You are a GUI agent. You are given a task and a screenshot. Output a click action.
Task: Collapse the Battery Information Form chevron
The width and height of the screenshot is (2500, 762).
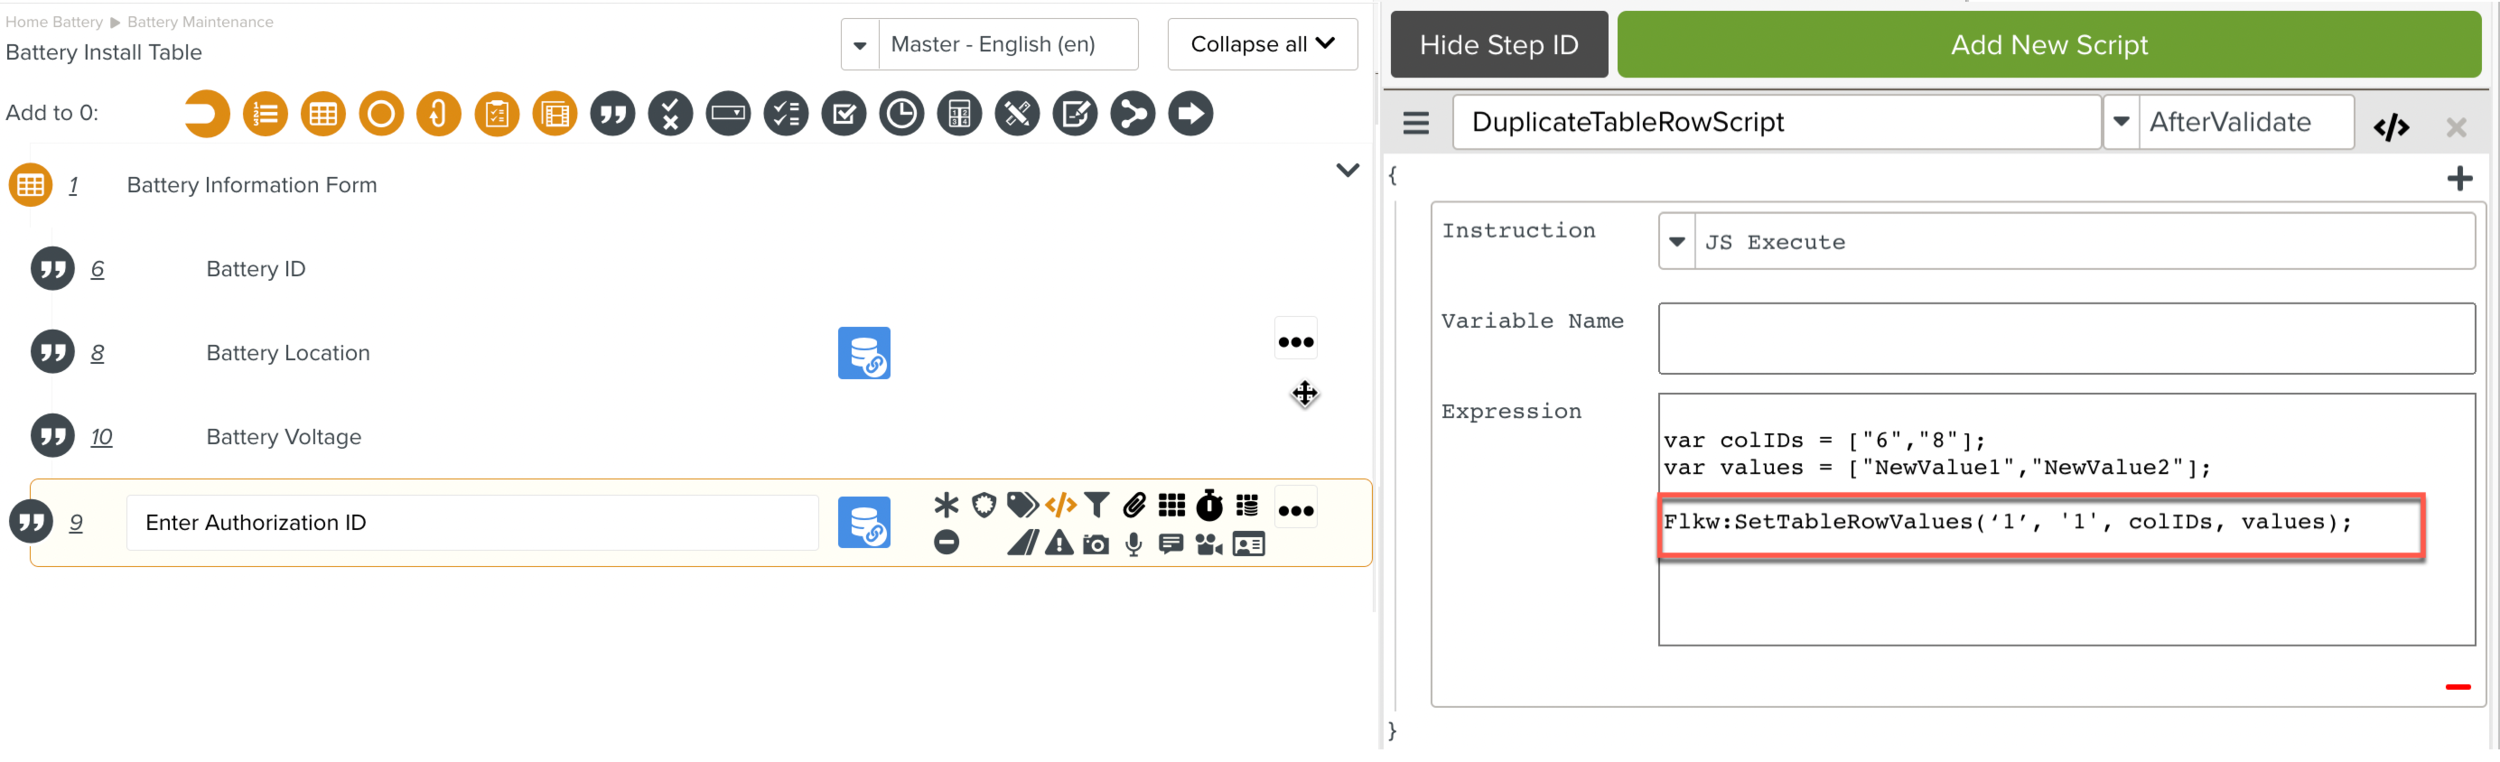(x=1347, y=171)
